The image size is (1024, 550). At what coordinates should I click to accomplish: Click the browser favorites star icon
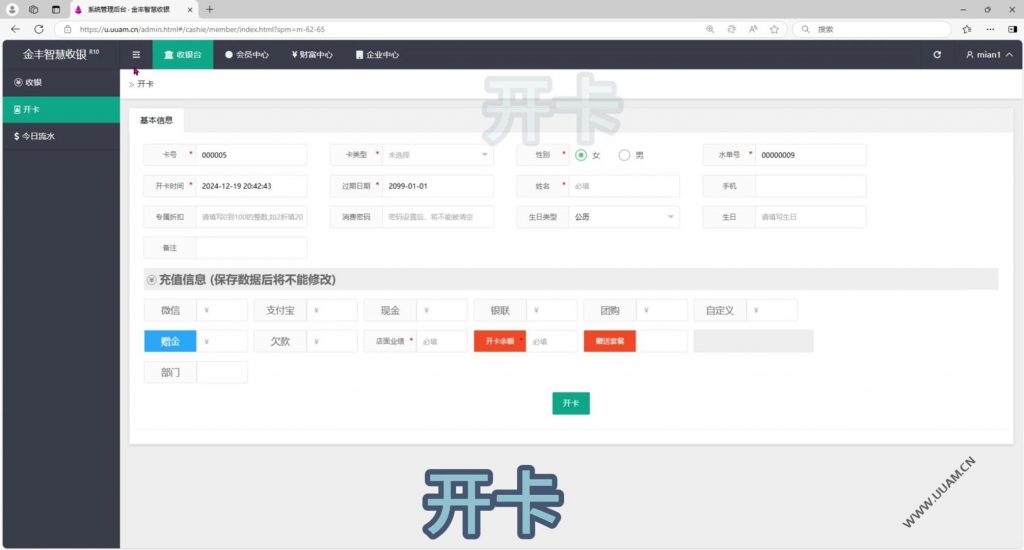[967, 29]
